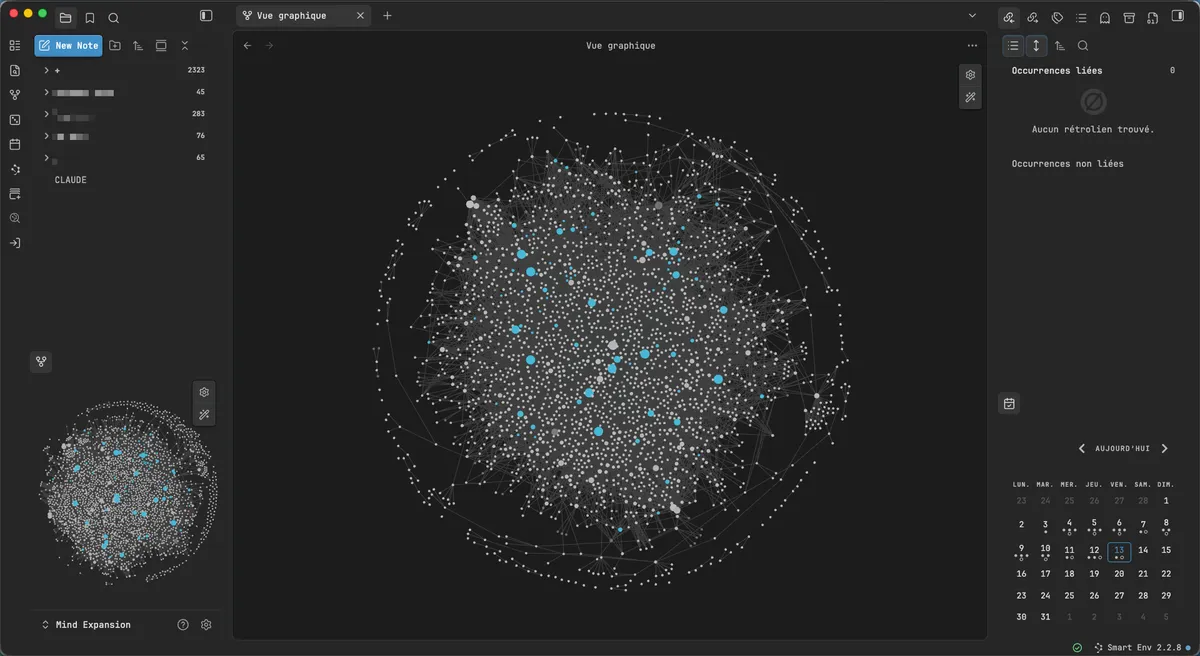This screenshot has width=1200, height=656.
Task: Select day 20 in the calendar
Action: pos(1119,574)
